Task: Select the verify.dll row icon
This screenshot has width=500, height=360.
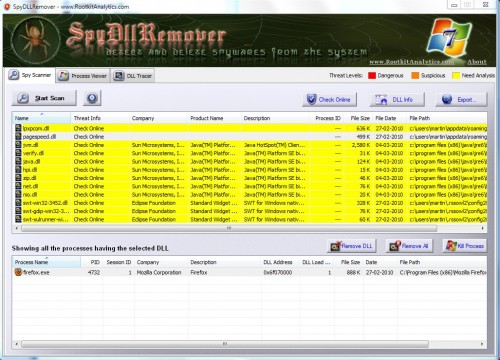Action: point(18,153)
